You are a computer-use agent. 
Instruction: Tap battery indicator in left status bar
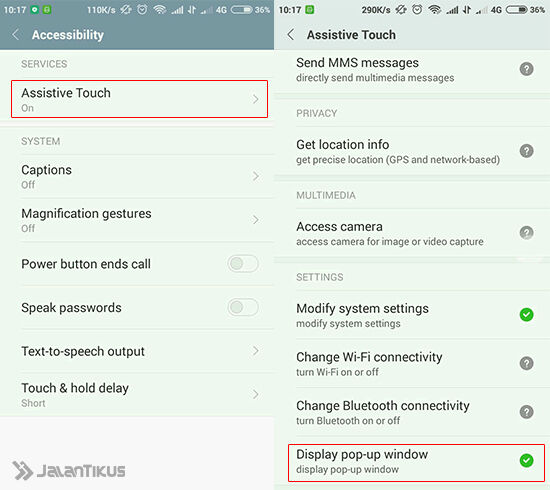point(241,10)
